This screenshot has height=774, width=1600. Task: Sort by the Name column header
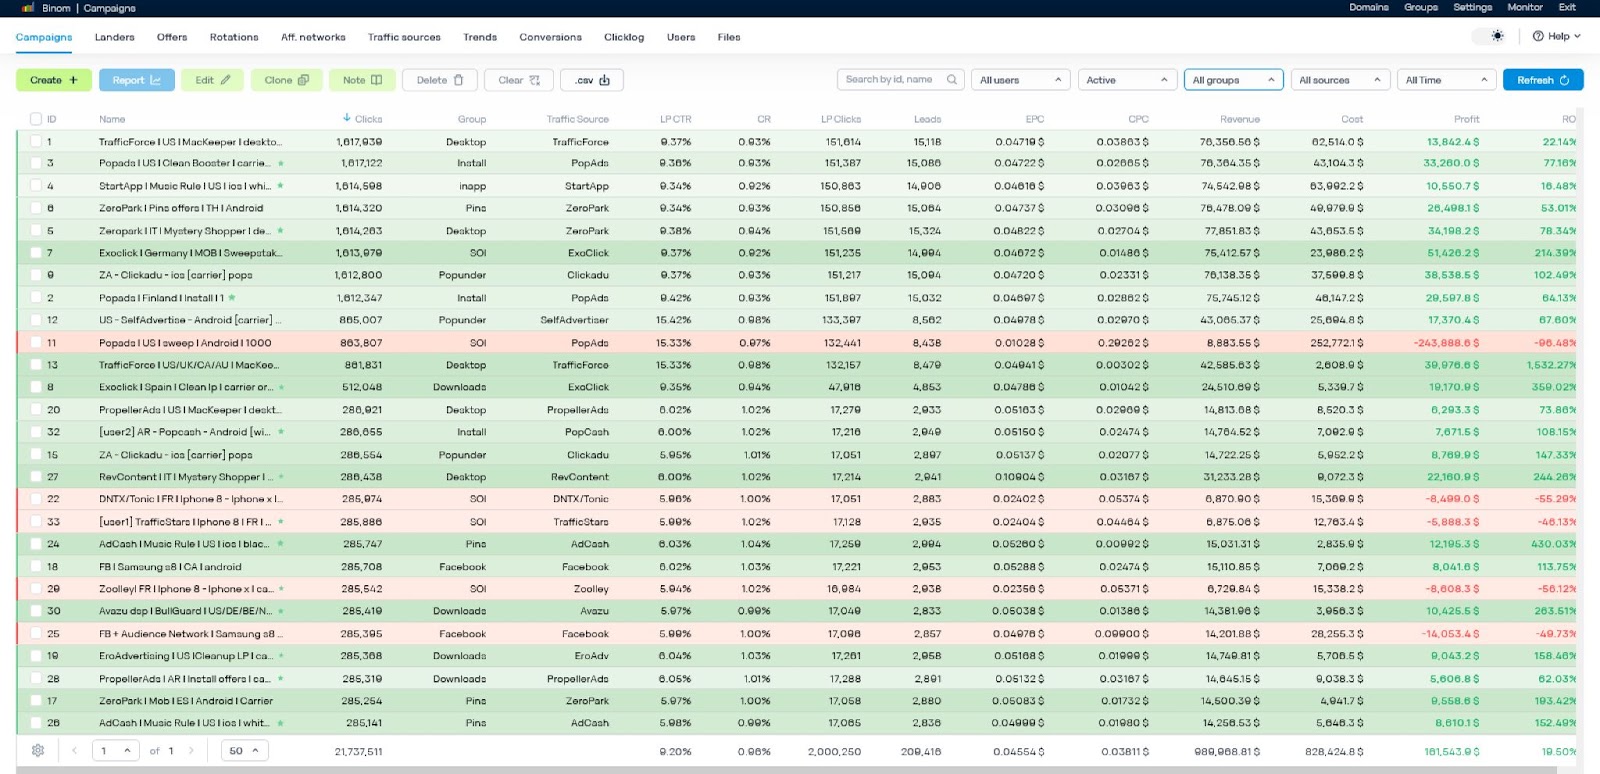click(x=112, y=119)
